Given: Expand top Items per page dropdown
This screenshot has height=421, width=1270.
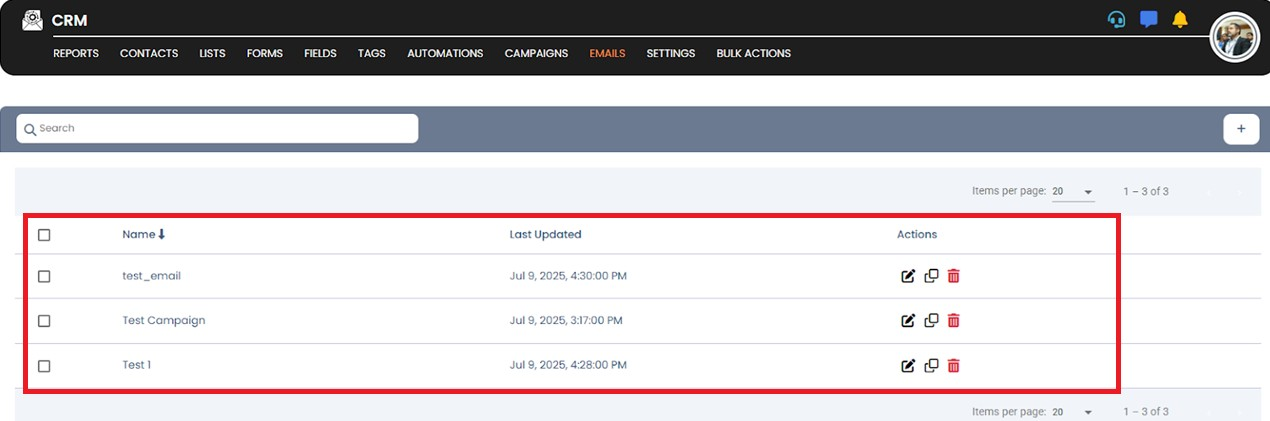Looking at the screenshot, I should coord(1074,192).
